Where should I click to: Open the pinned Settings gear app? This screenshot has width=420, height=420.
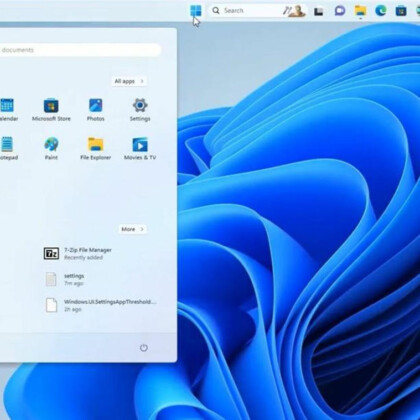point(140,110)
